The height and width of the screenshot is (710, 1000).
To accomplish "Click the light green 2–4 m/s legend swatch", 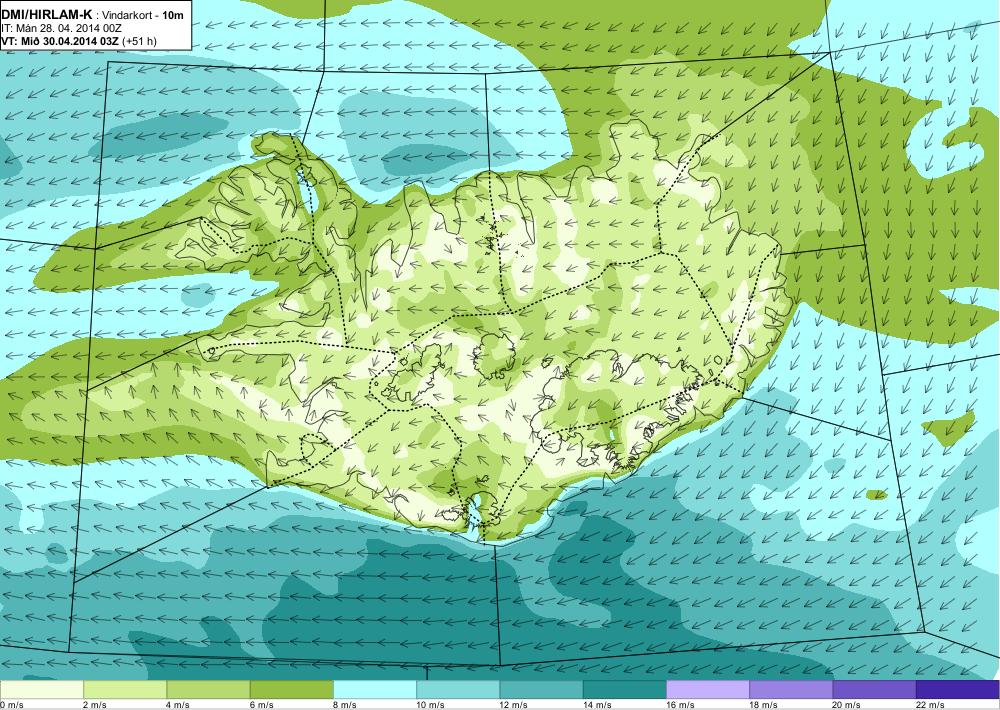I will pyautogui.click(x=125, y=690).
